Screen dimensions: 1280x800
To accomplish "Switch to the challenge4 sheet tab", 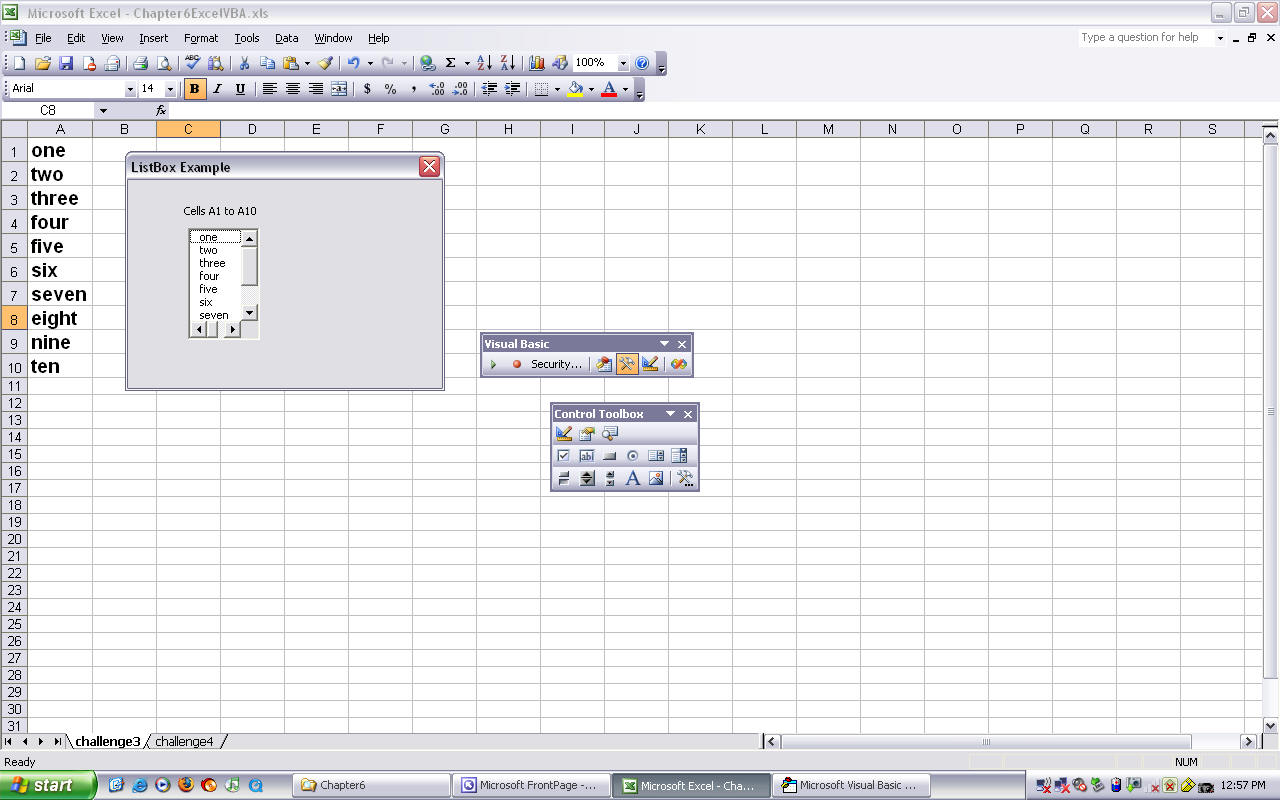I will pyautogui.click(x=185, y=741).
